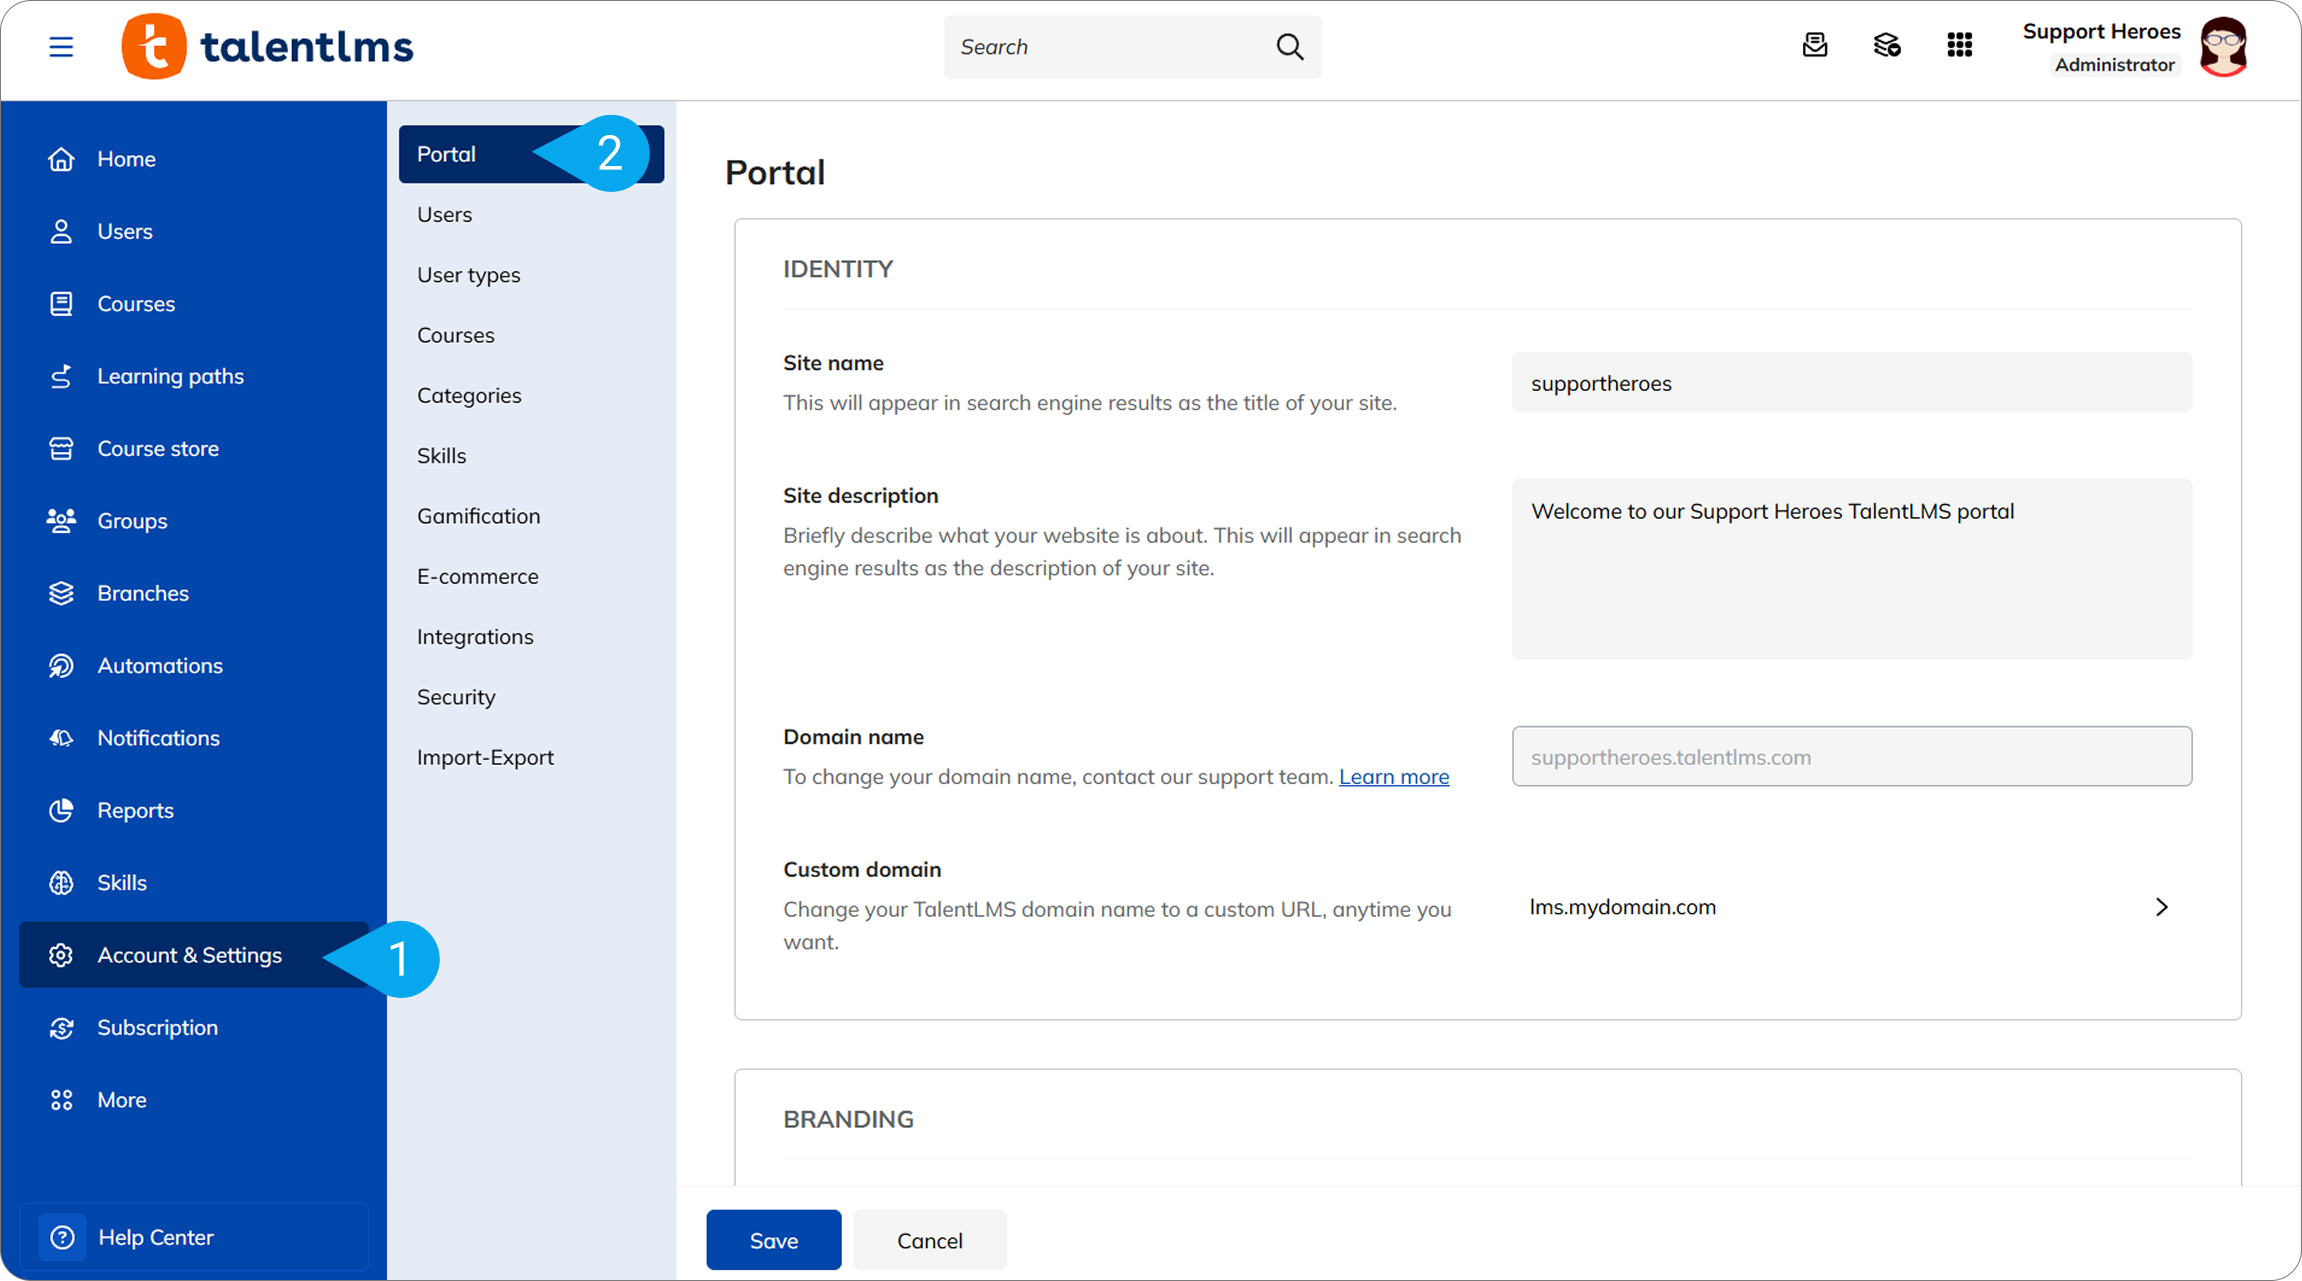Open the messages inbox icon
2302x1281 pixels.
click(1814, 46)
